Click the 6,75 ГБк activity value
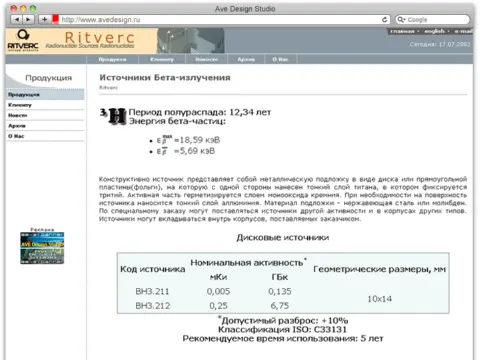The height and width of the screenshot is (360, 480). click(280, 306)
